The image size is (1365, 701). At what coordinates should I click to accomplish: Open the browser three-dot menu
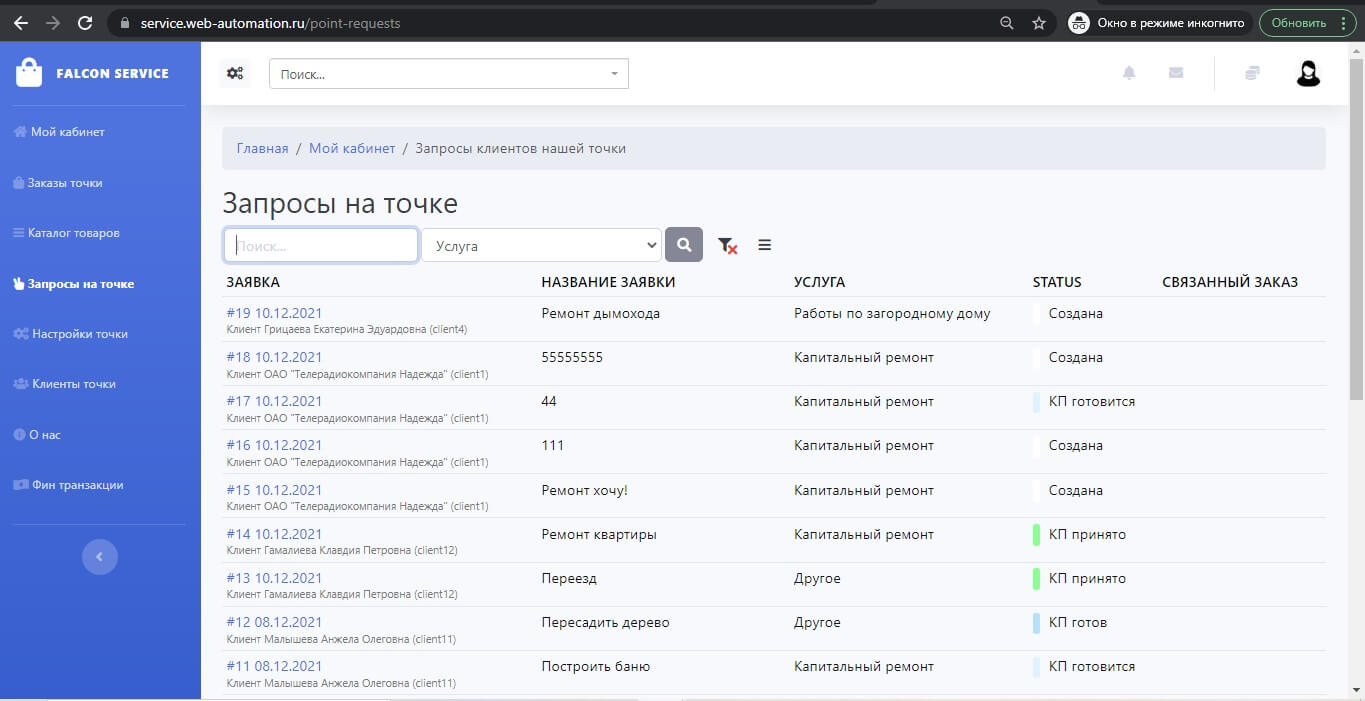point(1343,22)
